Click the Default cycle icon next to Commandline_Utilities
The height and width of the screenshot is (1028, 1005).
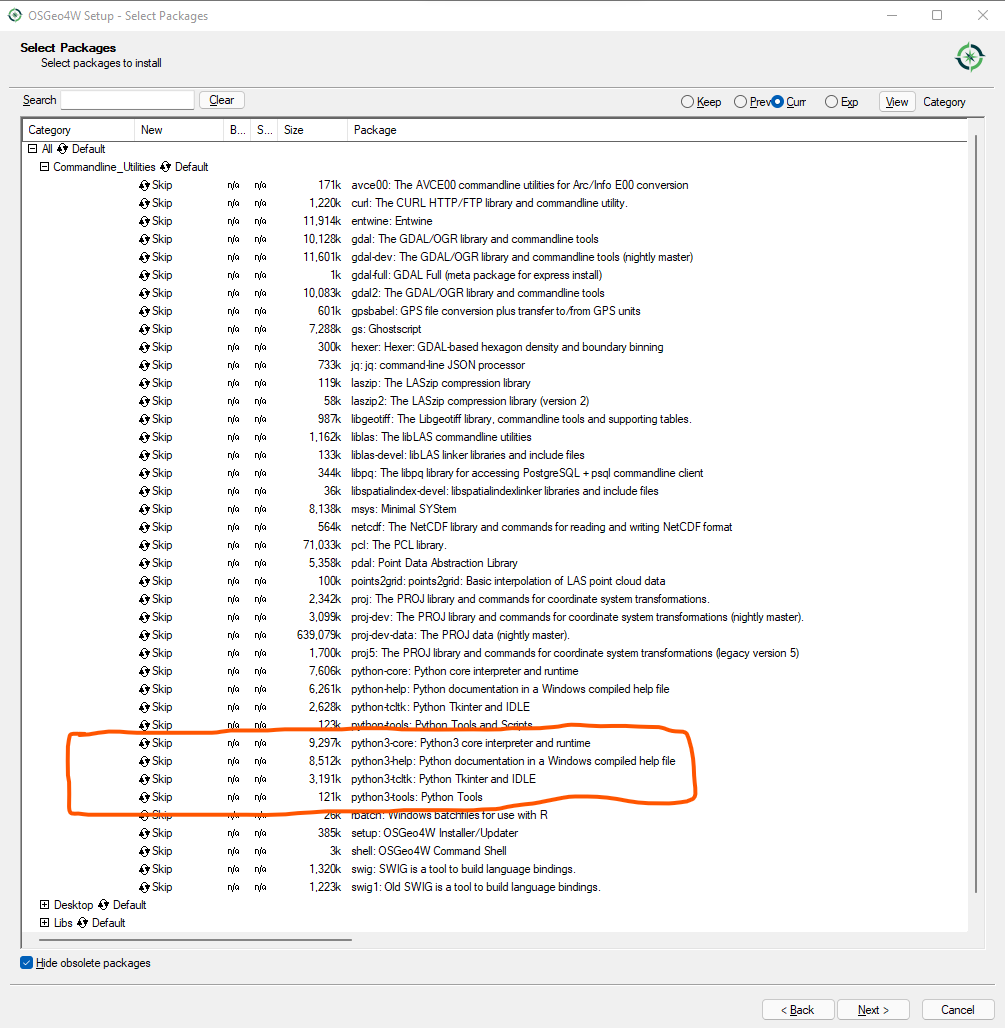165,167
